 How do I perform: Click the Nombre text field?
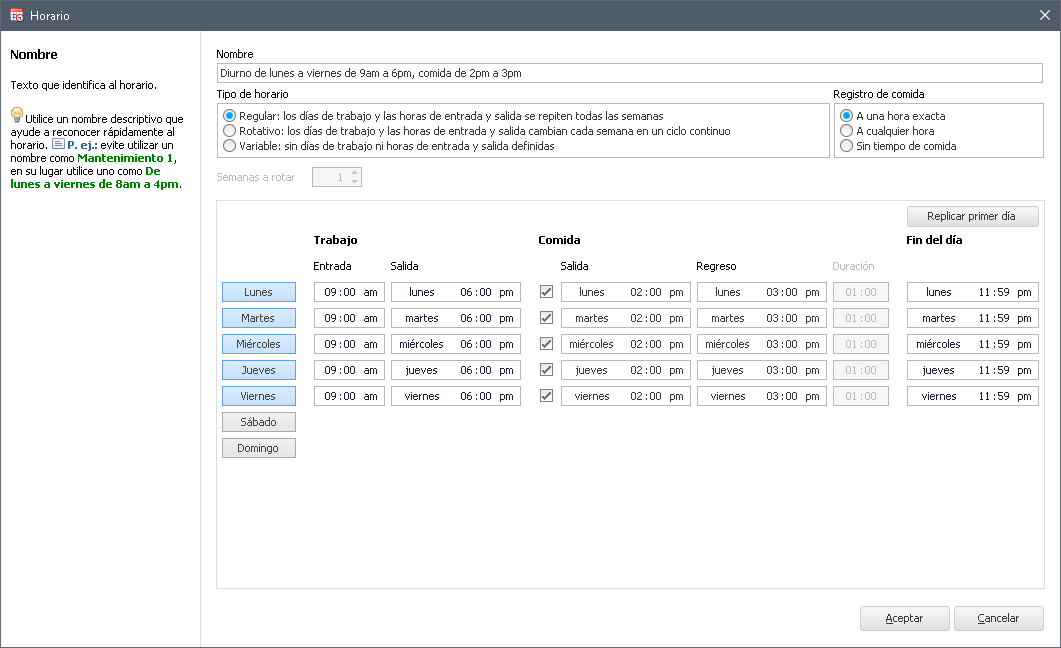[x=629, y=73]
